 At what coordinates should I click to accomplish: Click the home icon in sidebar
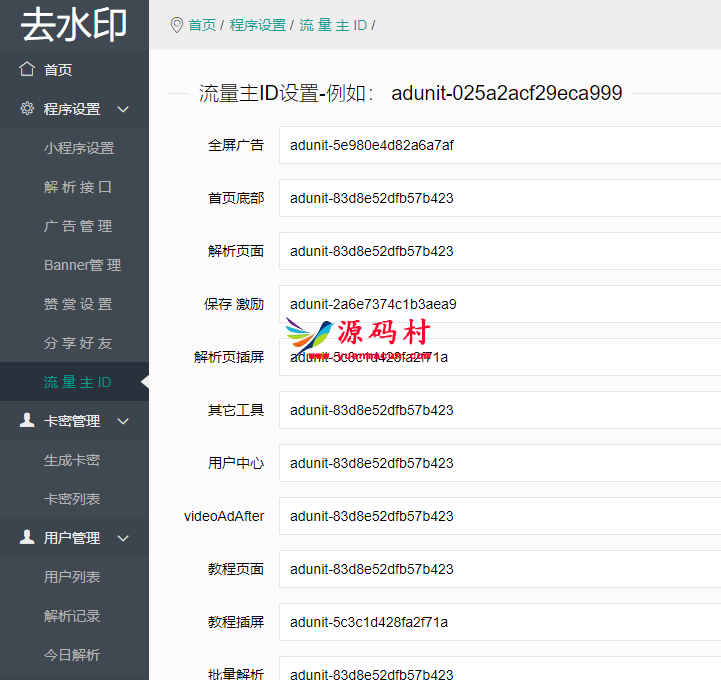pos(27,70)
